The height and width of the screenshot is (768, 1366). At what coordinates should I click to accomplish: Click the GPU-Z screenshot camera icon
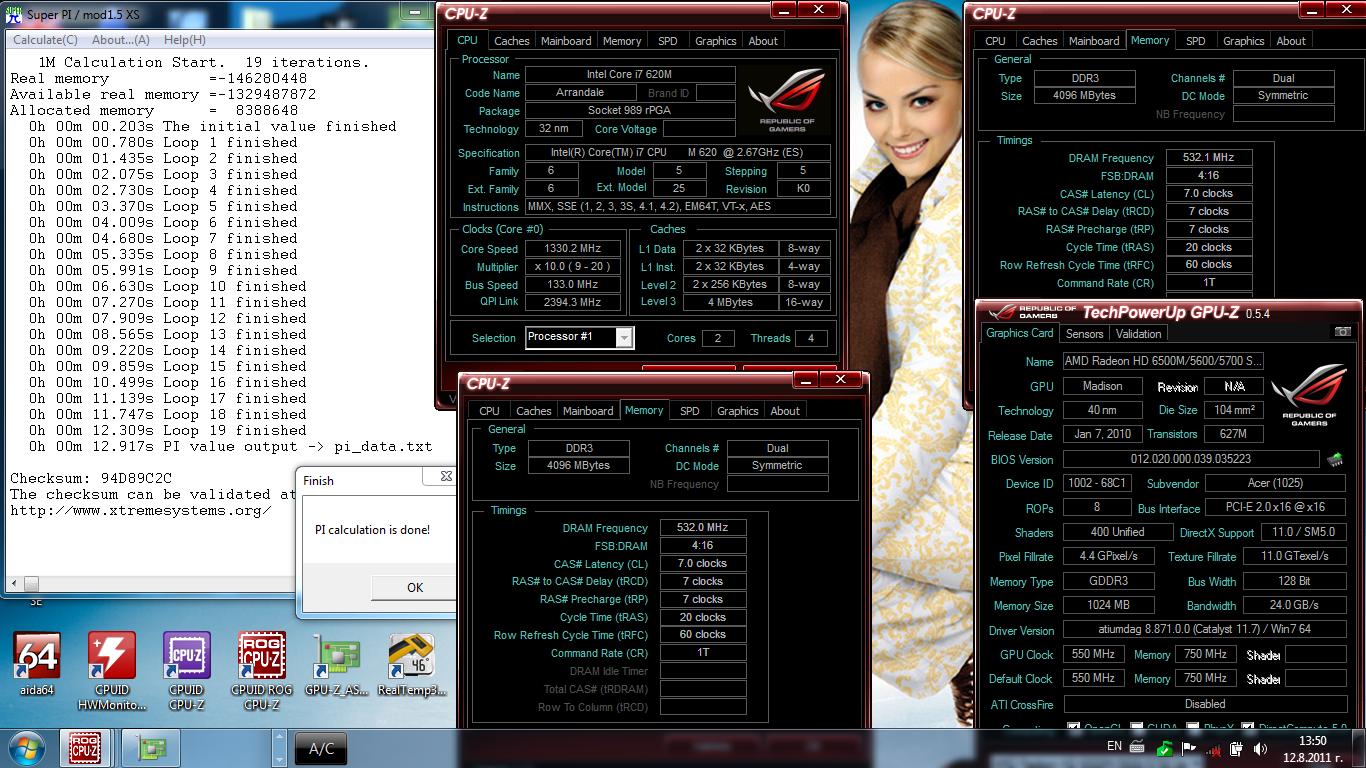pyautogui.click(x=1342, y=332)
